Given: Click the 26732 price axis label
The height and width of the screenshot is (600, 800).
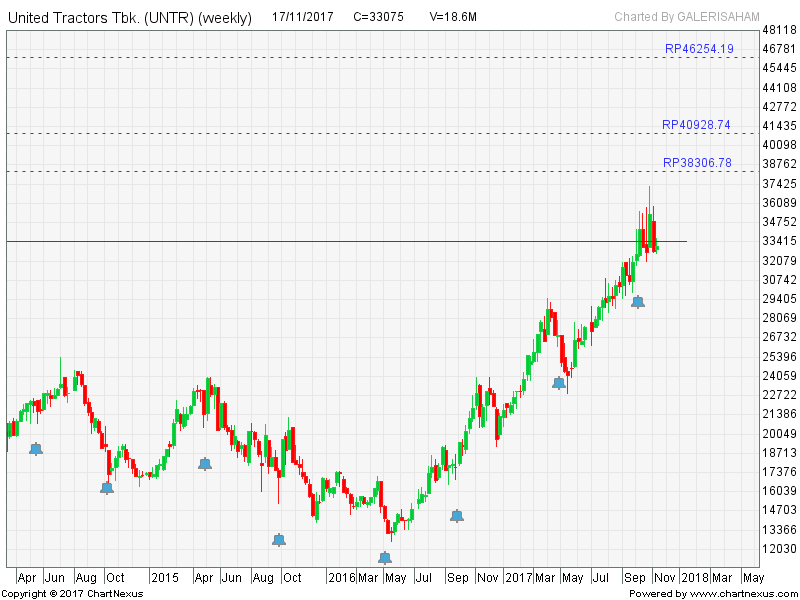Looking at the screenshot, I should (x=779, y=337).
